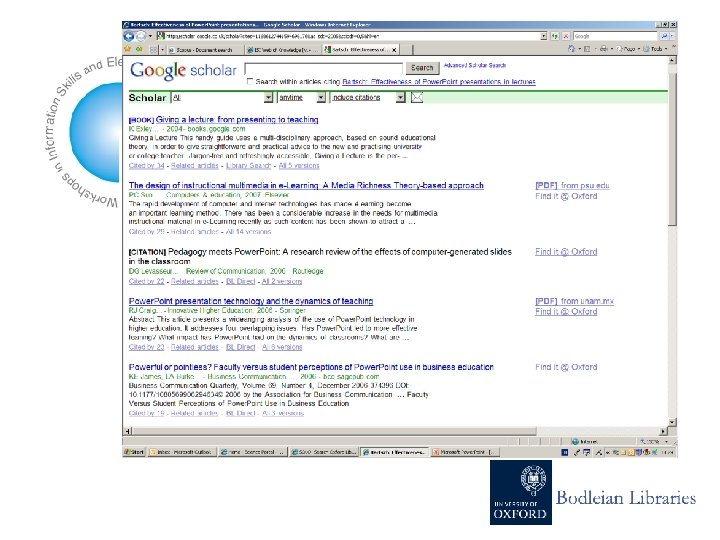Click BL Direct under Pedagogy meets PowerPoint

tap(240, 281)
